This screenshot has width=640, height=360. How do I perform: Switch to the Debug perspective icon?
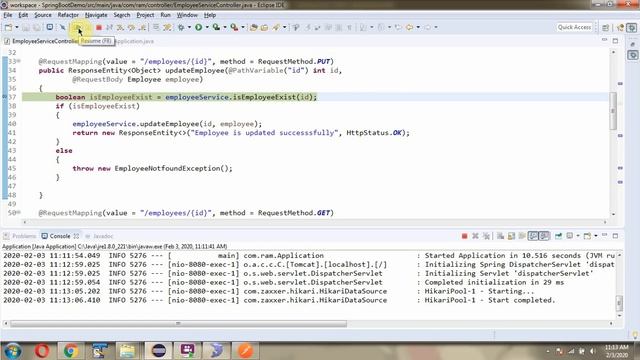pyautogui.click(x=632, y=27)
